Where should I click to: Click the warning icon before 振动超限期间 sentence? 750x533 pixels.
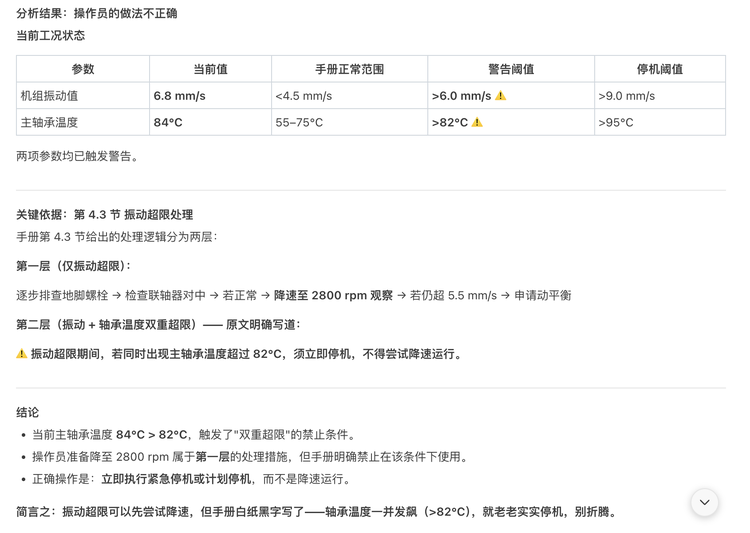pyautogui.click(x=22, y=354)
